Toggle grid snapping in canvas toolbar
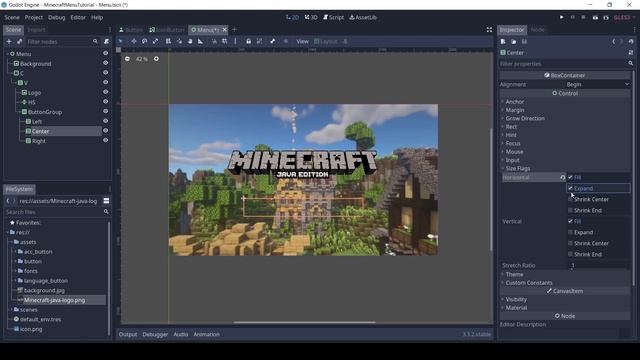The height and width of the screenshot is (360, 640). 224,41
